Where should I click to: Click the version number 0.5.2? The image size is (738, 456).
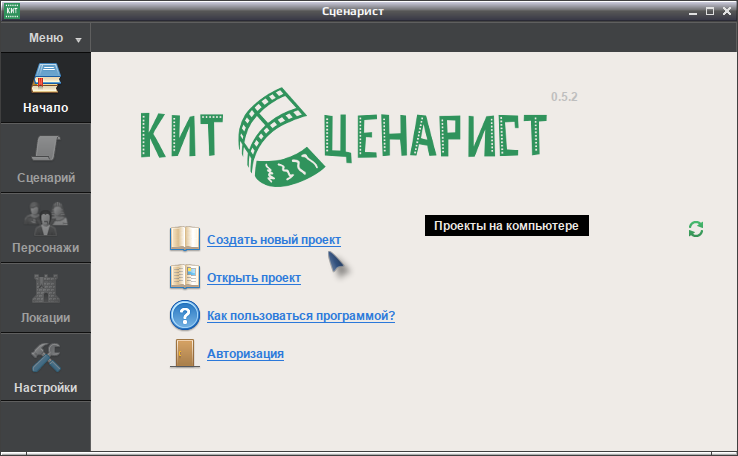[x=564, y=97]
